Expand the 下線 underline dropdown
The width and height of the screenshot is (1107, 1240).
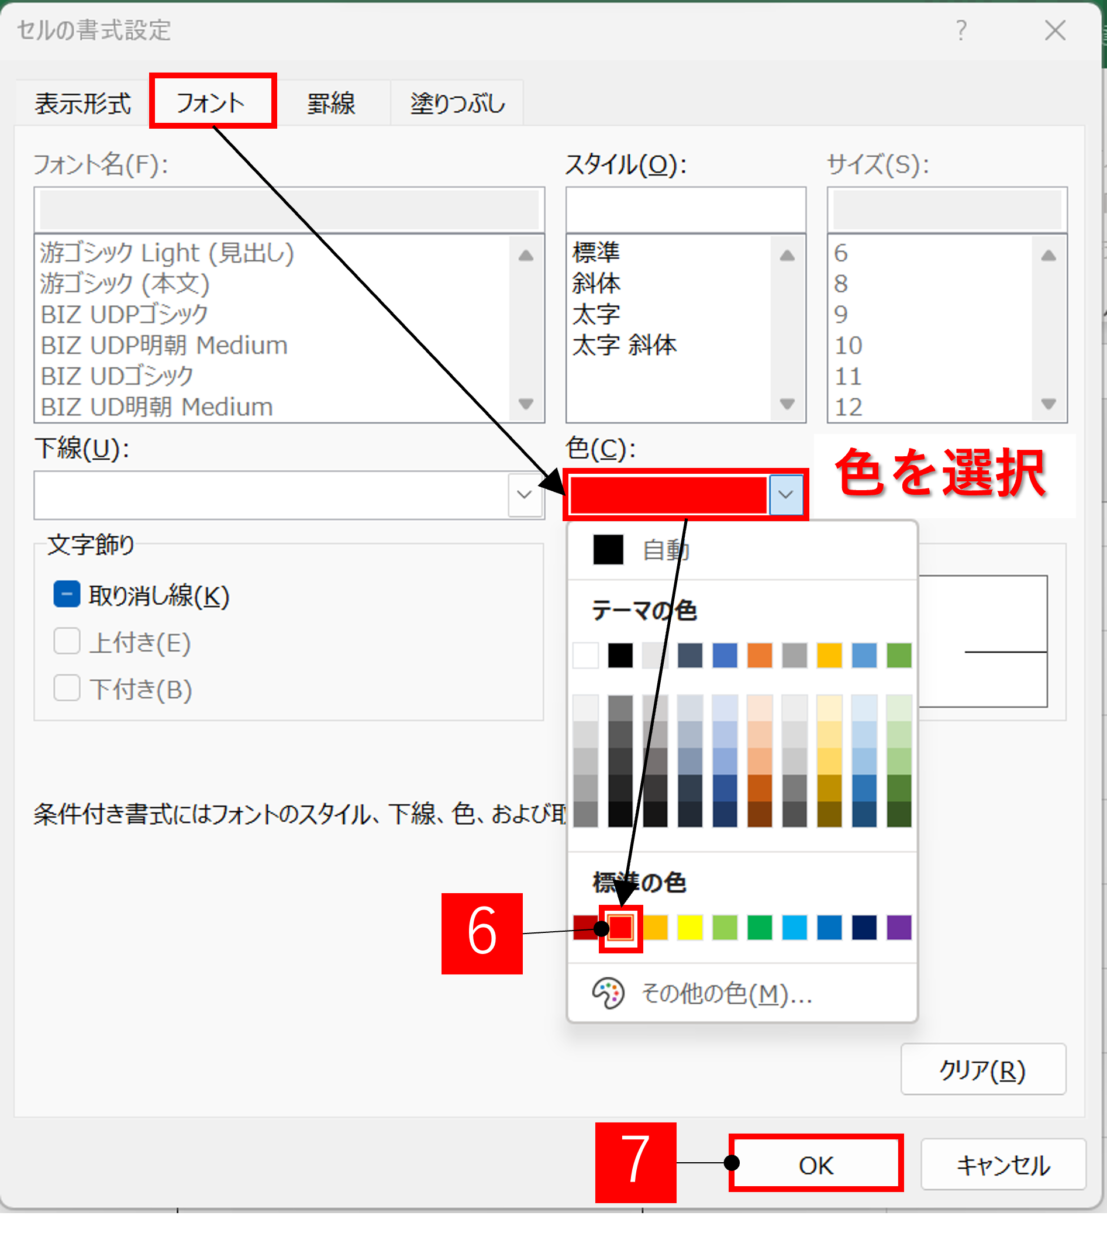pyautogui.click(x=524, y=495)
